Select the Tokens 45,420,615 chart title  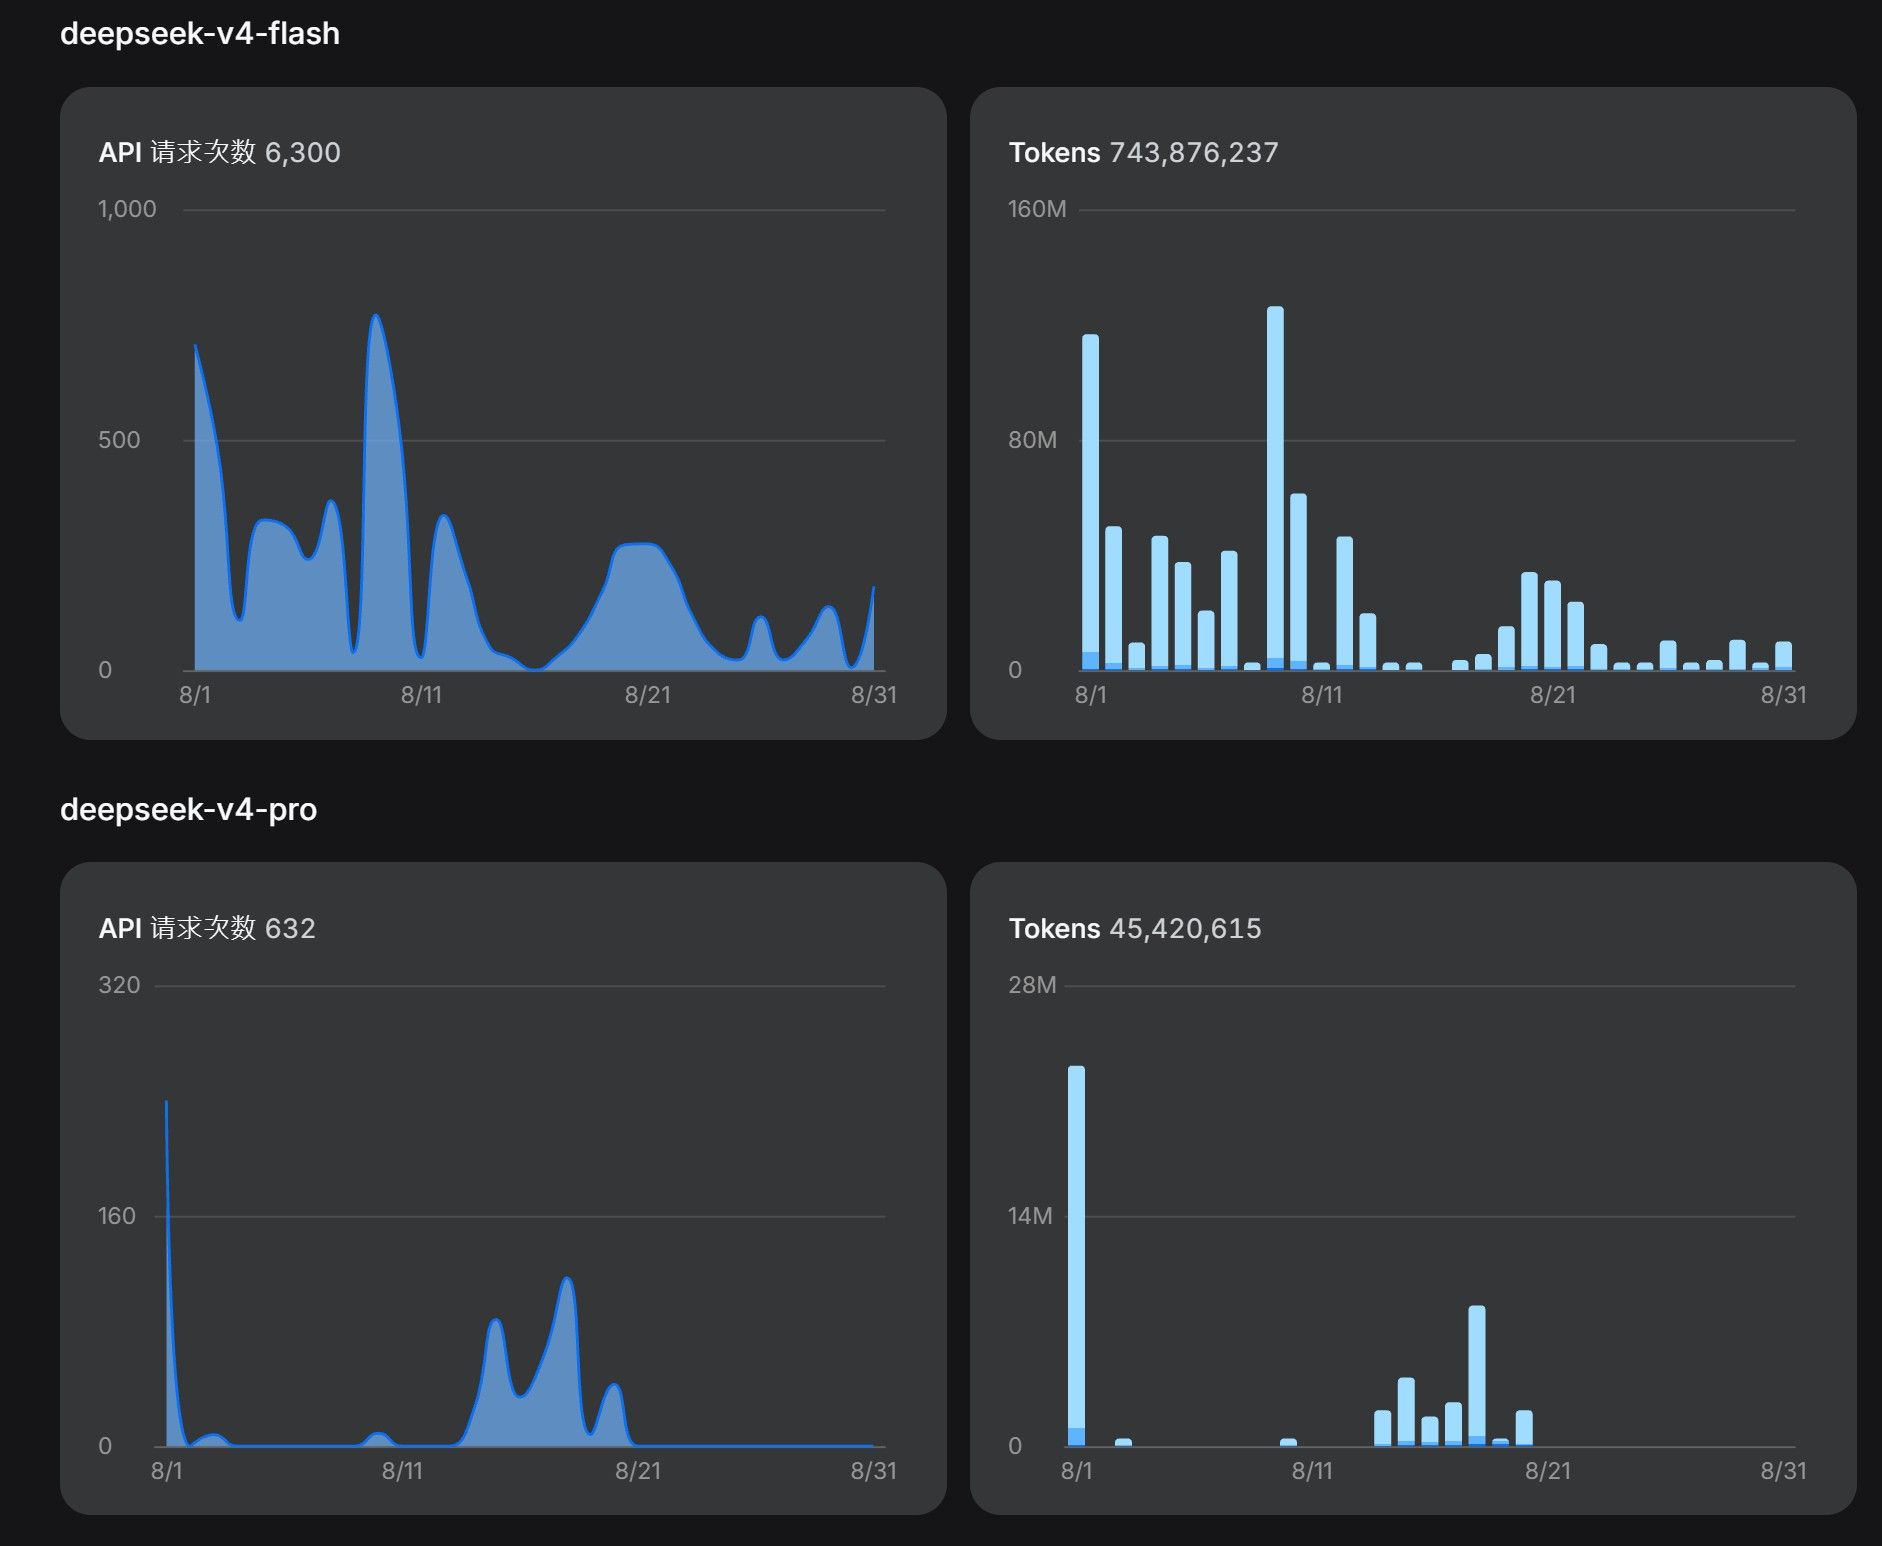[x=1135, y=928]
